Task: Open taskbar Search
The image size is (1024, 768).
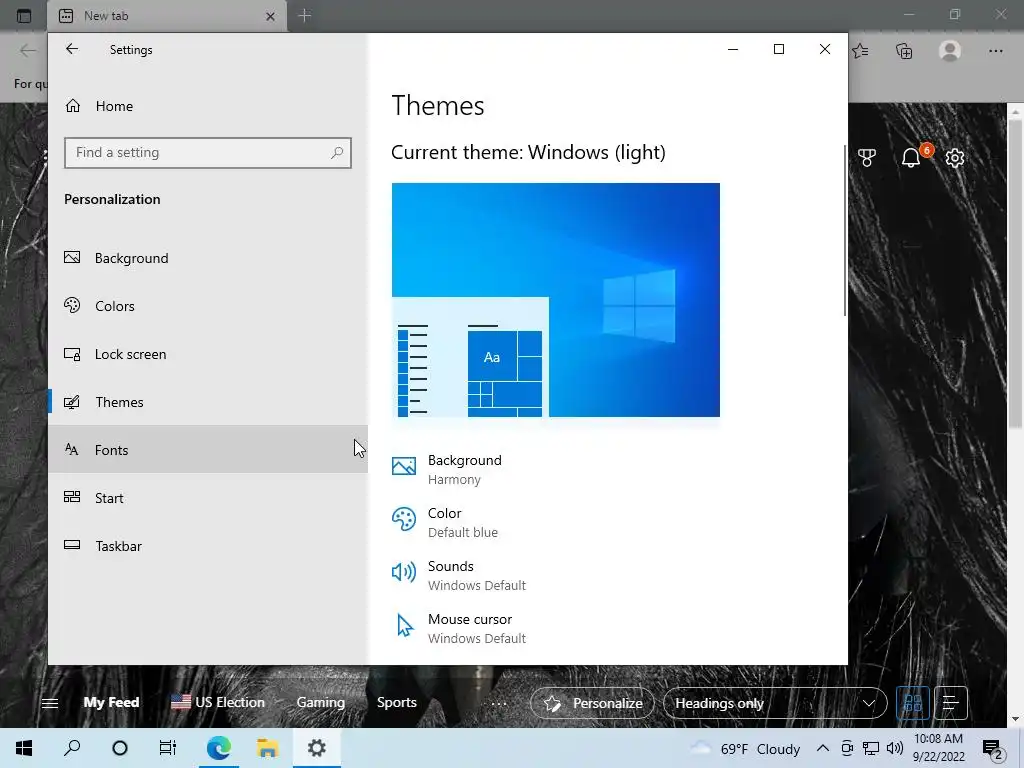Action: tap(72, 748)
